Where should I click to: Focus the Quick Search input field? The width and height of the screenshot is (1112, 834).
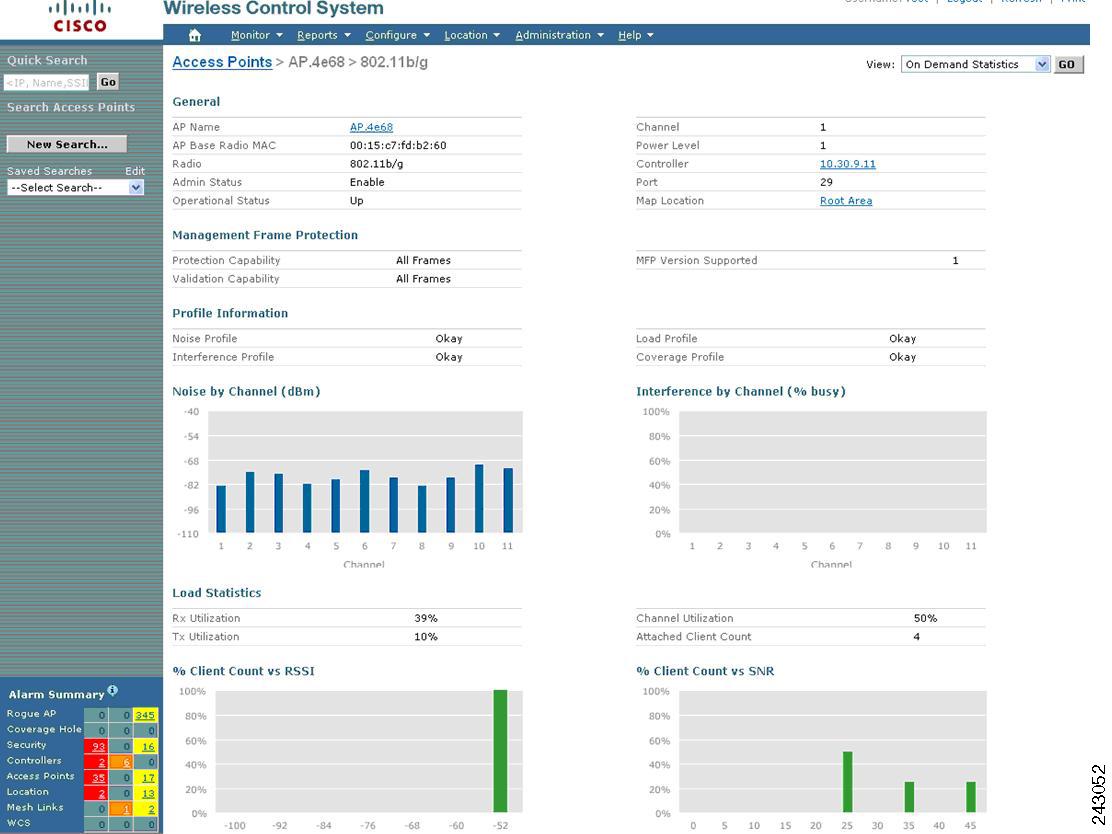point(47,82)
